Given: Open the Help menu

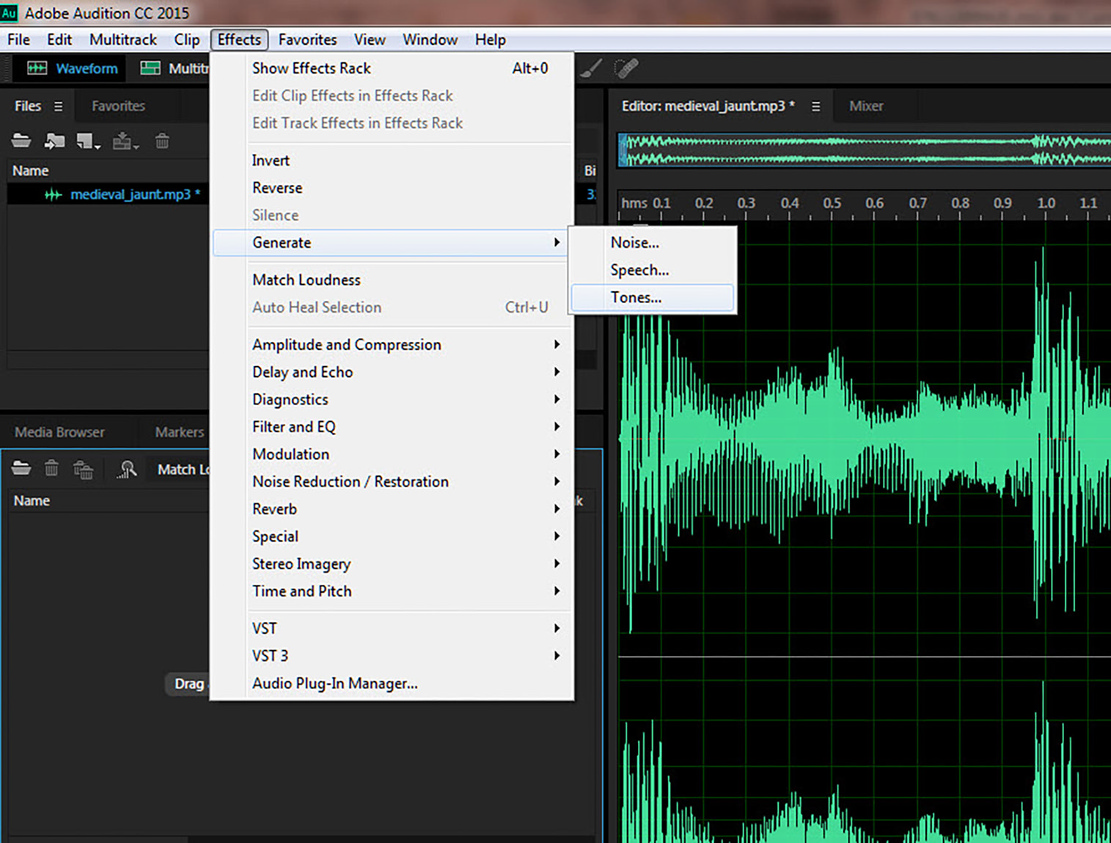Looking at the screenshot, I should (x=490, y=40).
